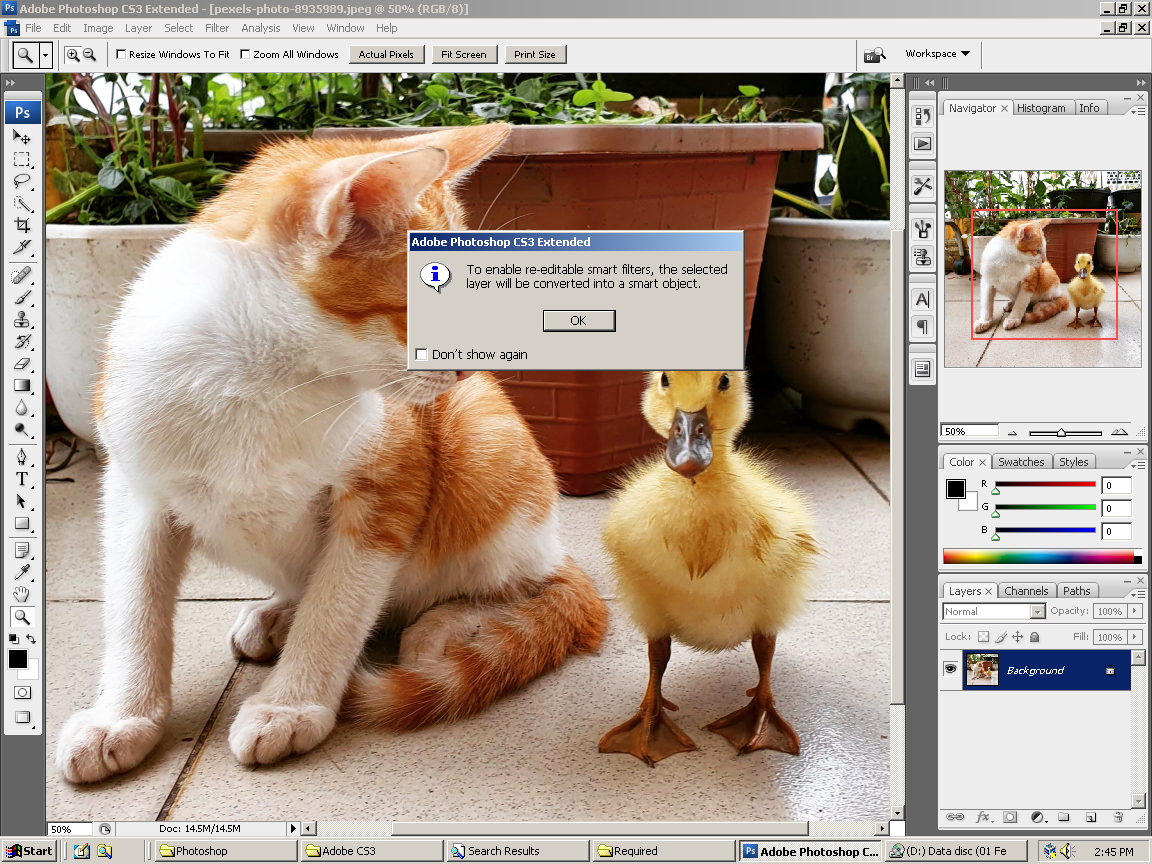Toggle lock position

pos(1018,637)
